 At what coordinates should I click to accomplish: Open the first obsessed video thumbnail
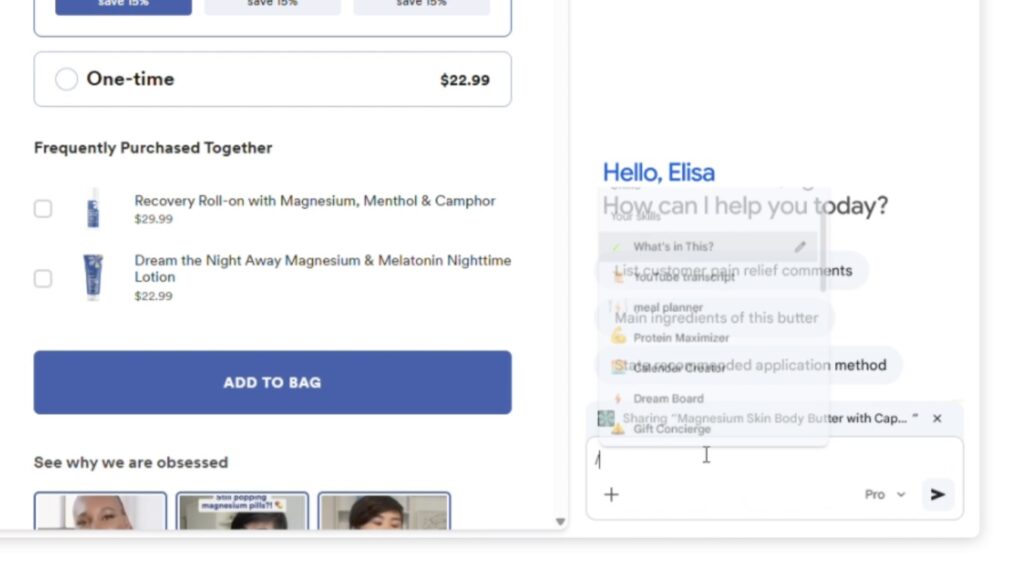coord(101,511)
